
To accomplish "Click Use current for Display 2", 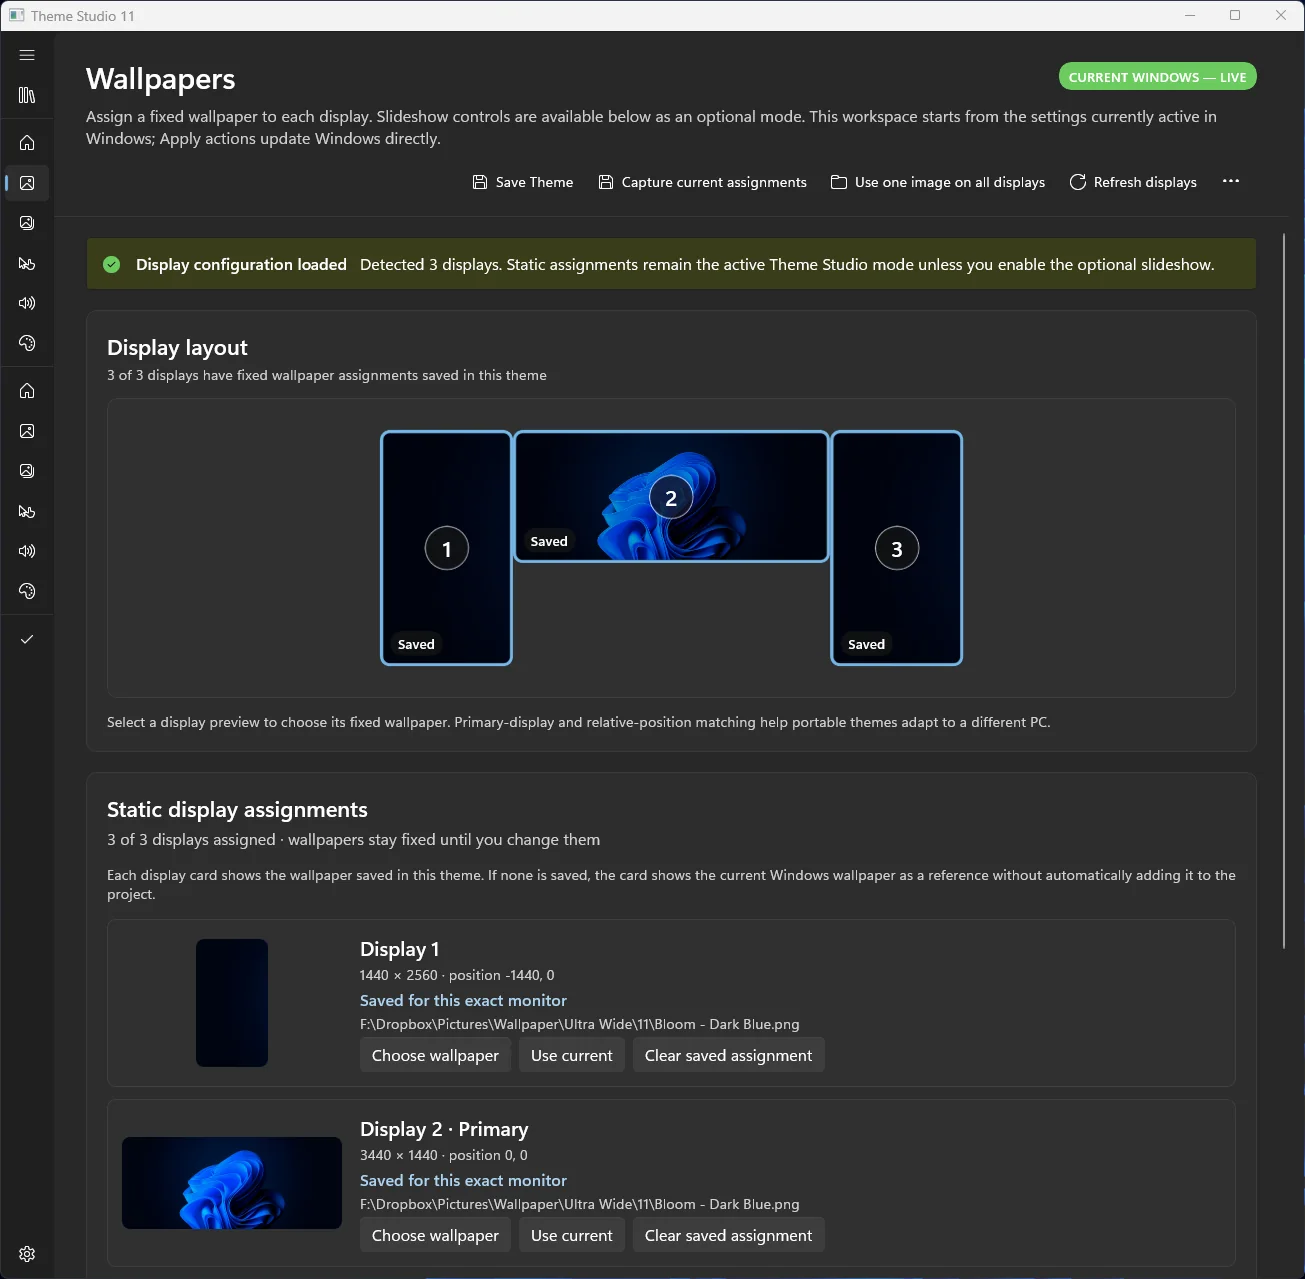I will pos(572,1235).
